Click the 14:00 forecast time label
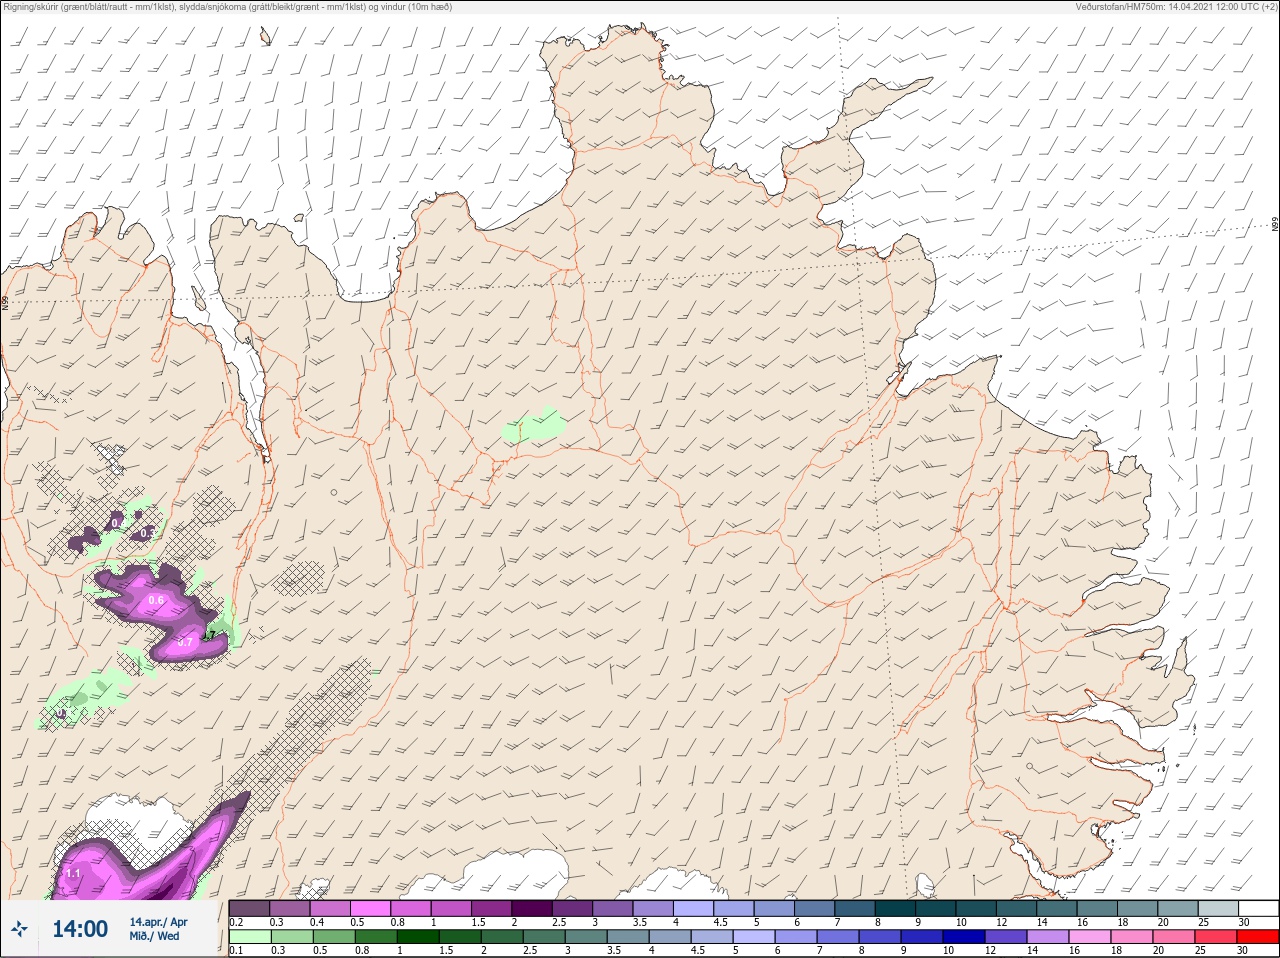 click(80, 929)
